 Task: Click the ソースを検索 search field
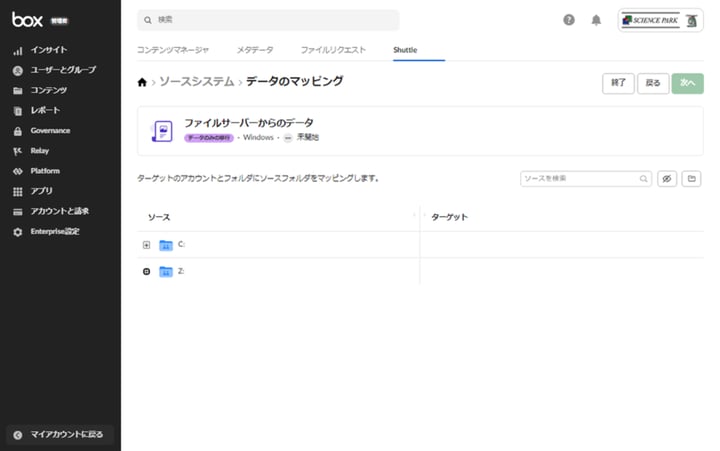(x=580, y=179)
